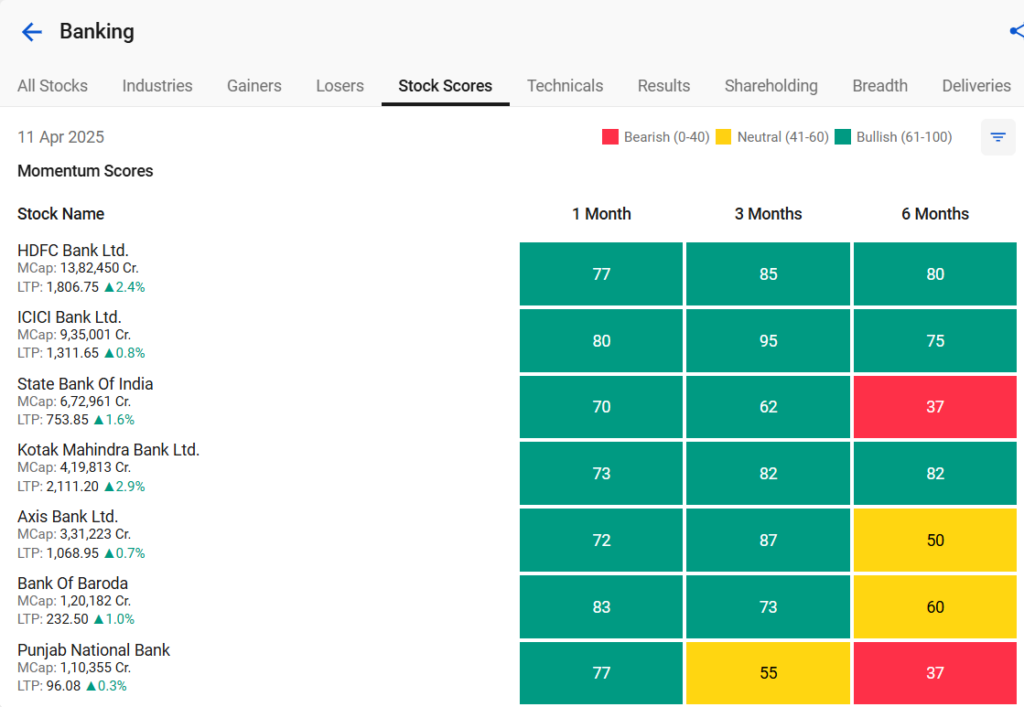The height and width of the screenshot is (707, 1024).
Task: Select Axis Bank 3 Months score 87
Action: pos(768,540)
